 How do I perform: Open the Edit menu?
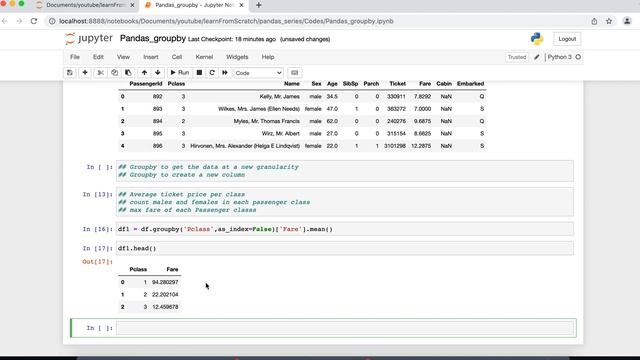tap(98, 57)
